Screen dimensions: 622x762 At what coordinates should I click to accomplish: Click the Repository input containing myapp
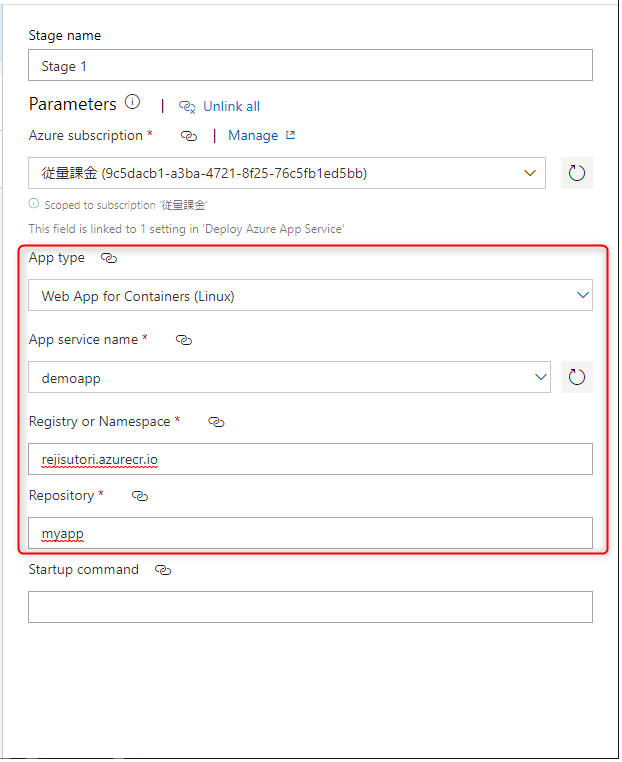point(310,533)
